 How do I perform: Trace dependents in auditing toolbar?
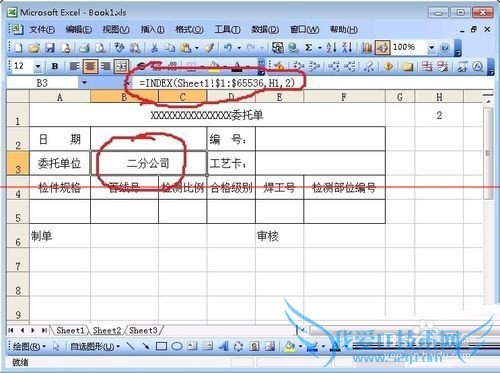tap(334, 66)
